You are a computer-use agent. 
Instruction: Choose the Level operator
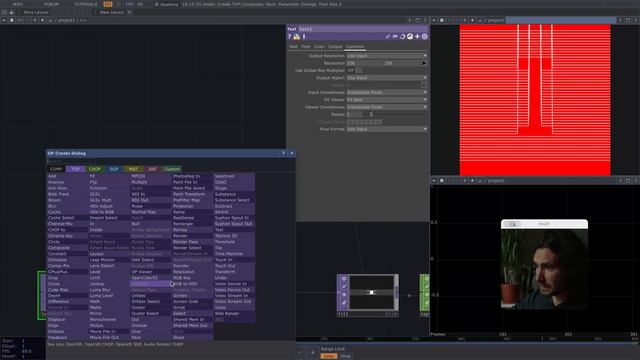click(109, 271)
